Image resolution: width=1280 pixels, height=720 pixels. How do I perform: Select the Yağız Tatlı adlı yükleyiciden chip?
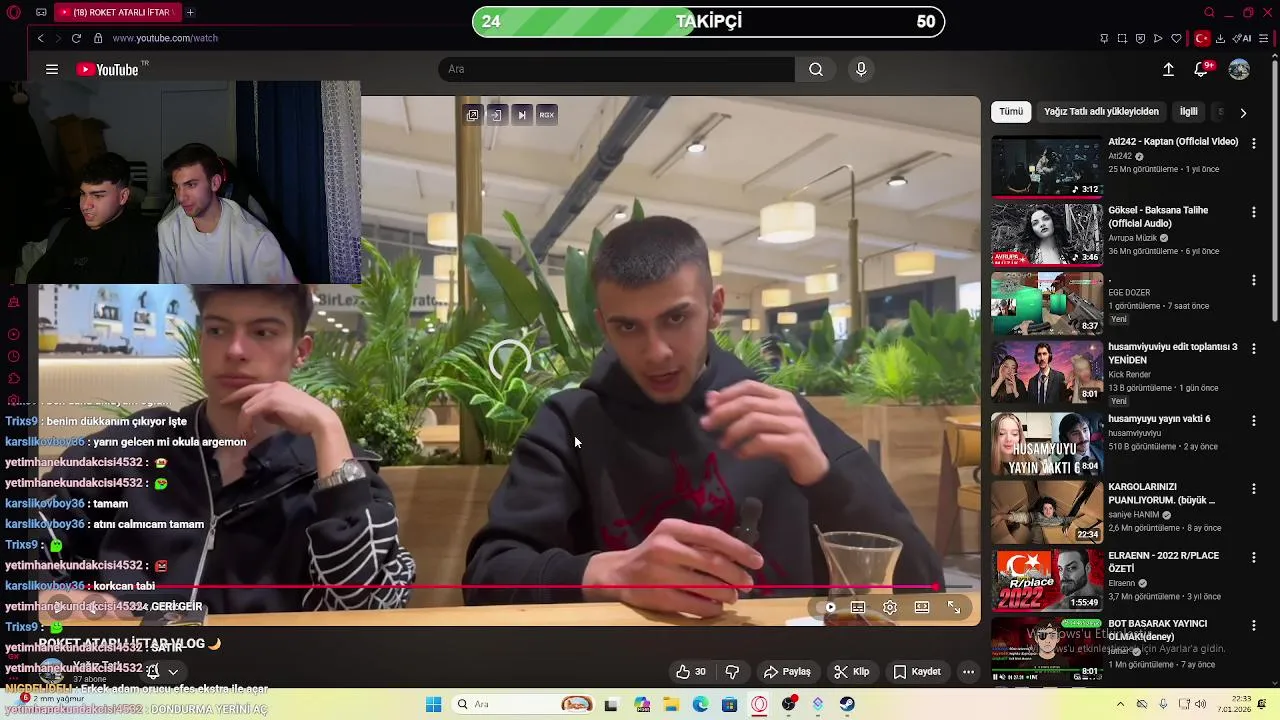1101,112
